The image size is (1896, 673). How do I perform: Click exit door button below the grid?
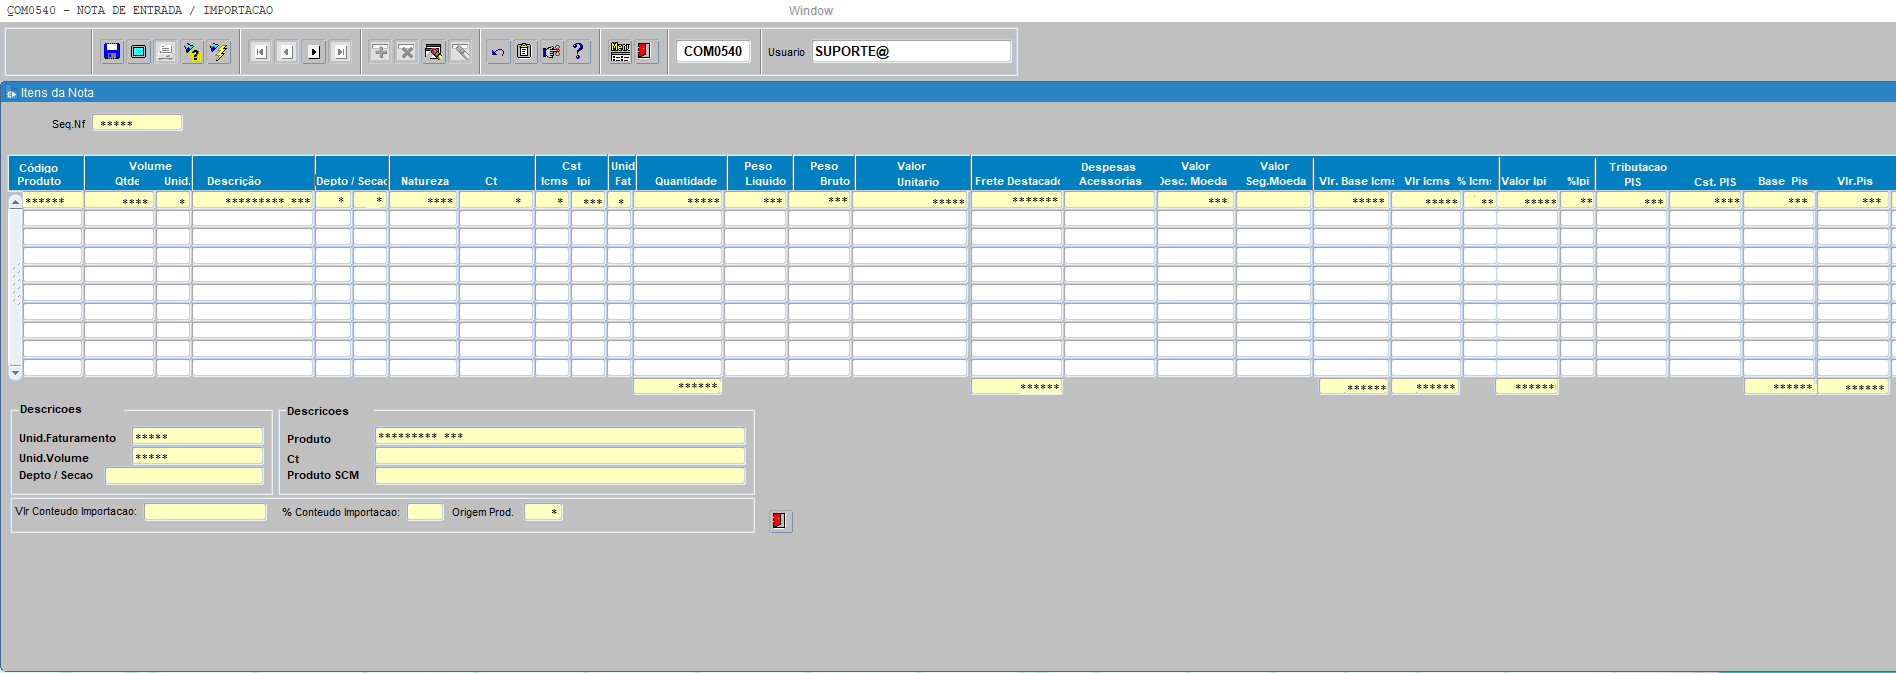click(780, 521)
